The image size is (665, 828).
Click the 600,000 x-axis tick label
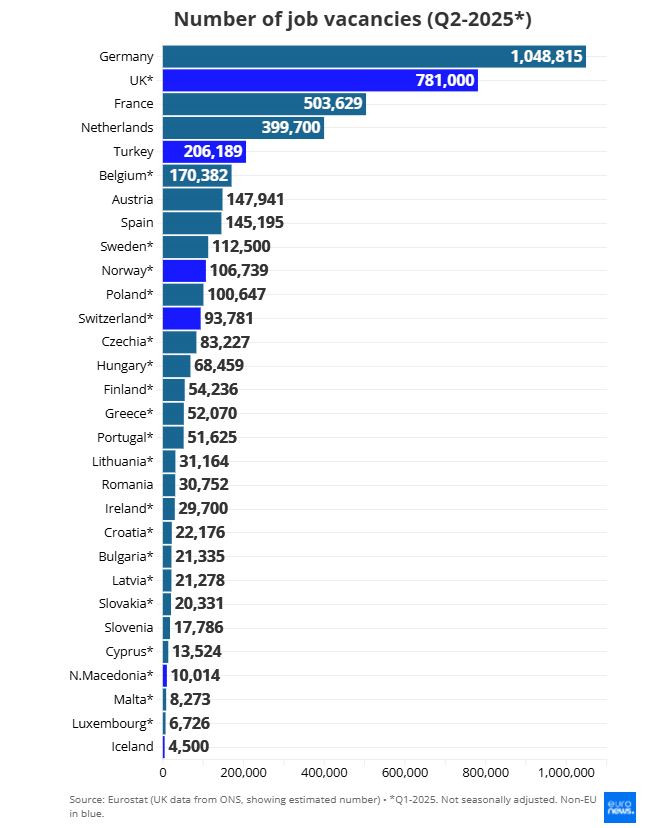tap(406, 771)
